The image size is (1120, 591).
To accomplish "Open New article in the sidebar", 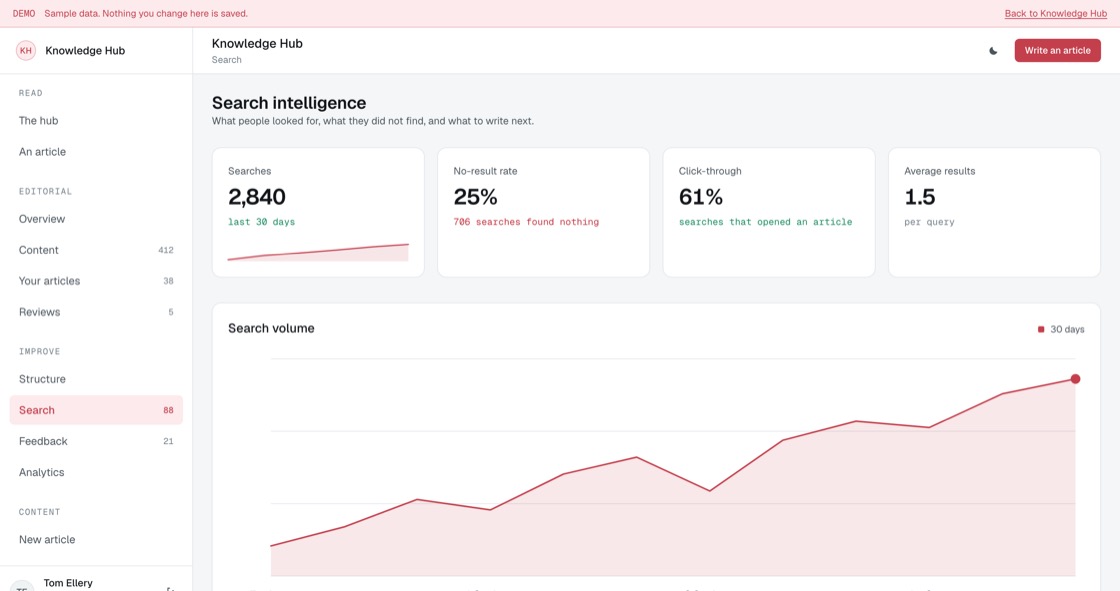I will click(96, 540).
